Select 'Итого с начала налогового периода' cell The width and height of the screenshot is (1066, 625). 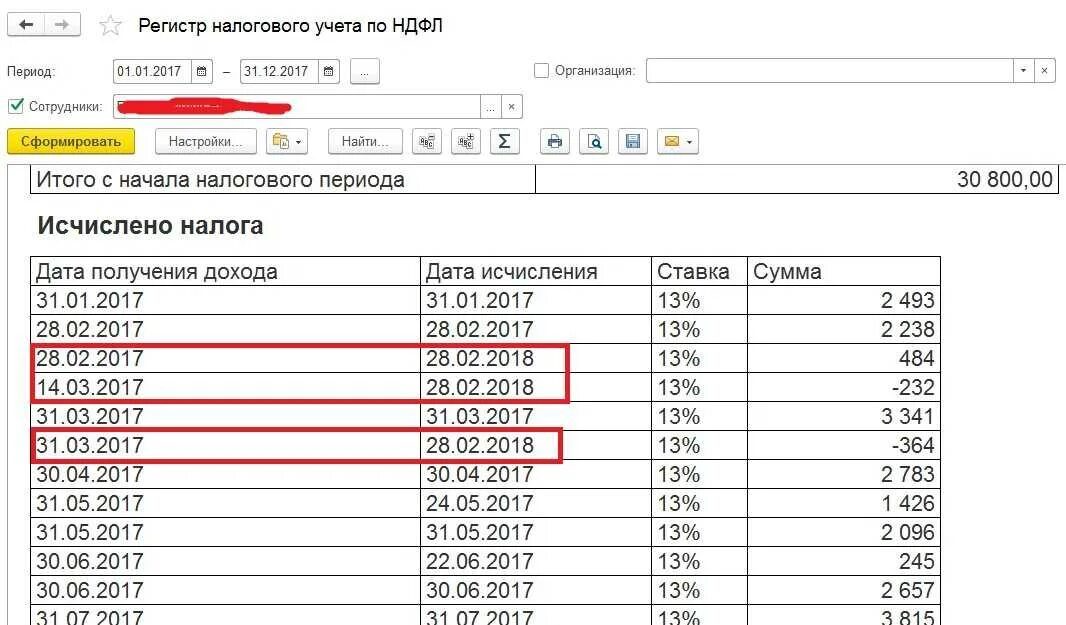(x=283, y=180)
